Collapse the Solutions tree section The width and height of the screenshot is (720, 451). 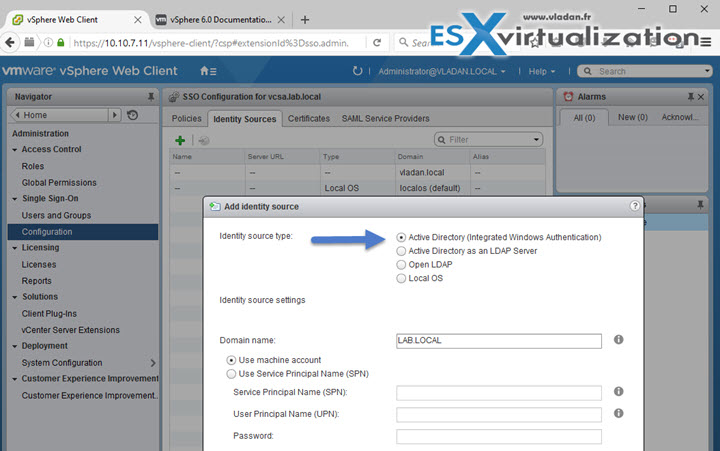click(x=15, y=297)
